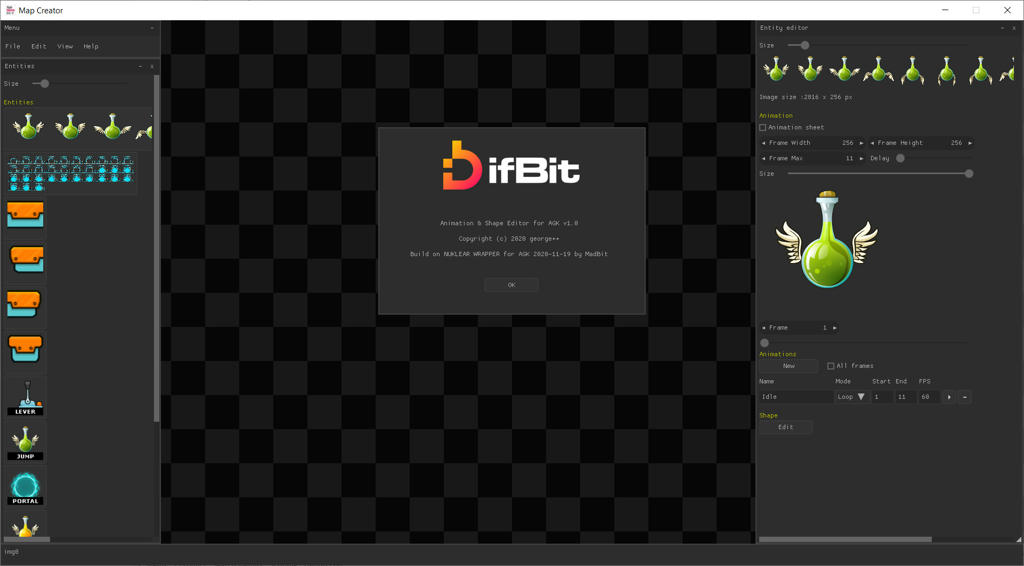Click the Copyright (c) 2020 george++ text
The width and height of the screenshot is (1024, 566).
509,239
